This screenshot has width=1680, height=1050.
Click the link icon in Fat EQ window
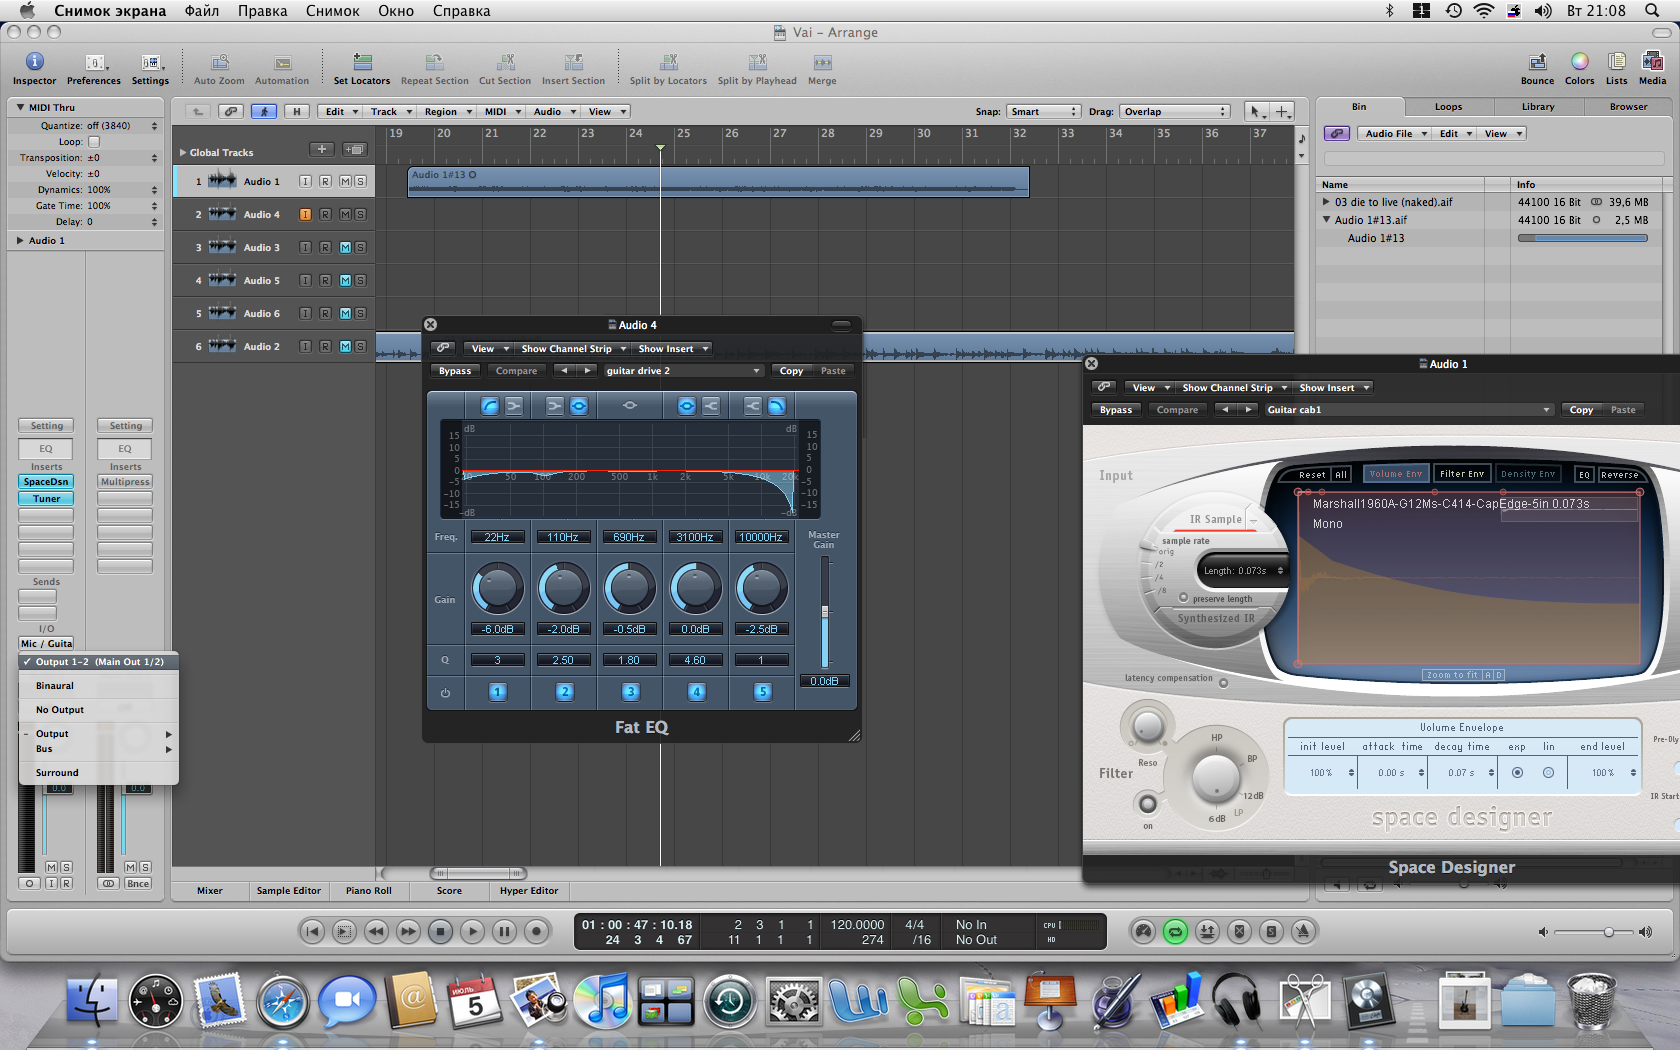point(442,348)
